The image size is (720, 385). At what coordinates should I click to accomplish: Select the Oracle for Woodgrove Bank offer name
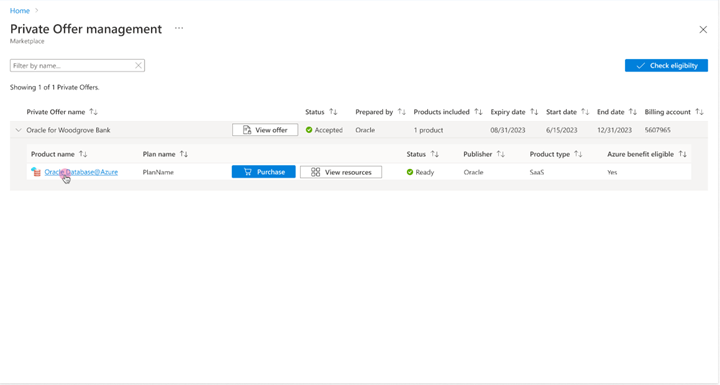pos(68,130)
